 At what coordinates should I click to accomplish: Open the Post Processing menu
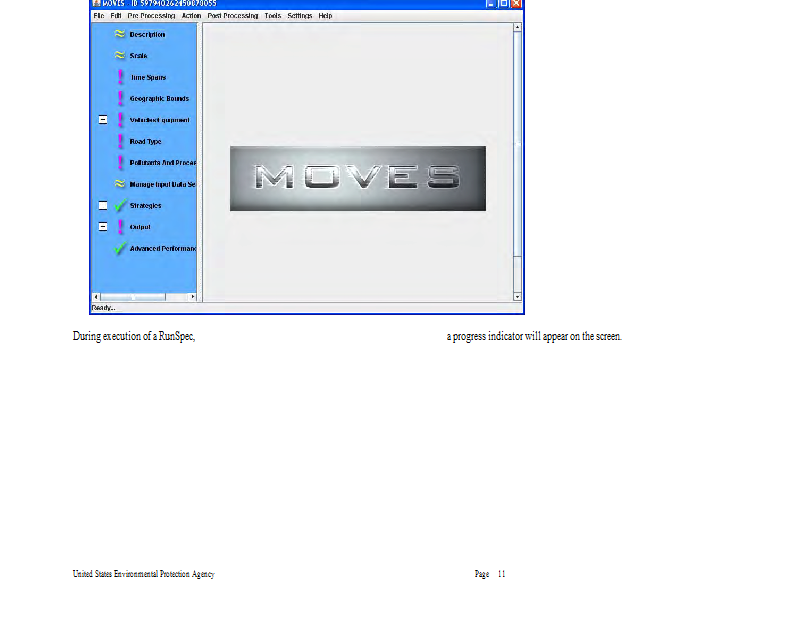[232, 16]
